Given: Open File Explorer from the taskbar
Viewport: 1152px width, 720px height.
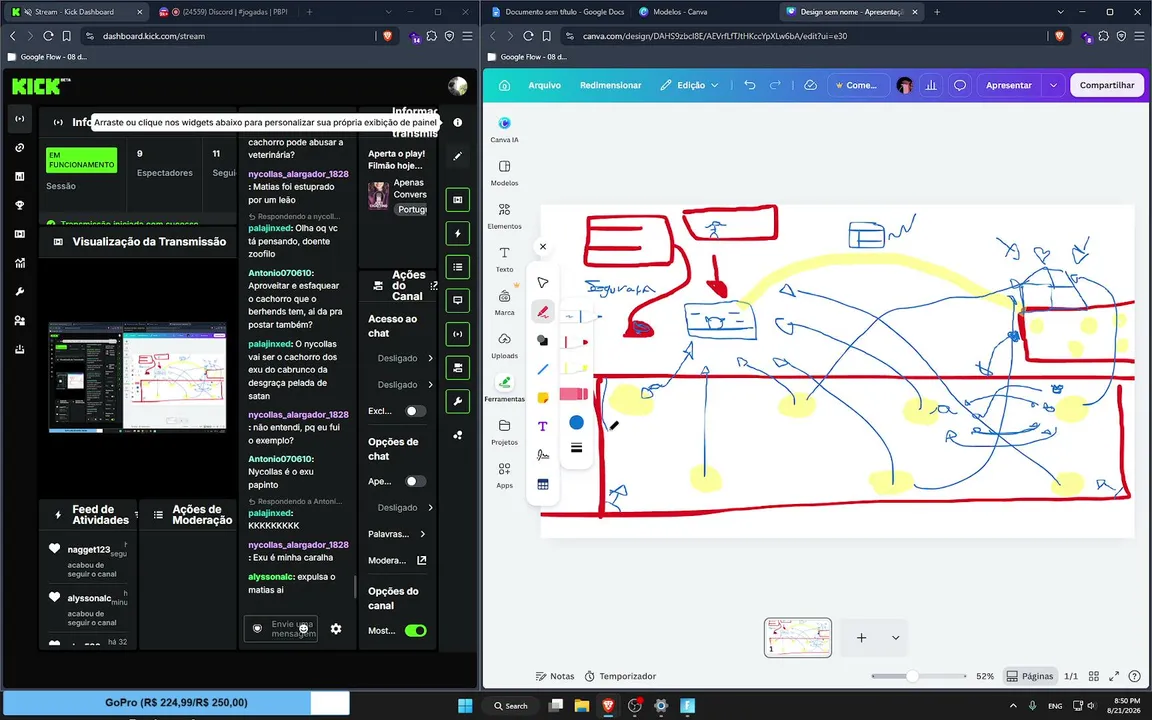Looking at the screenshot, I should pos(582,706).
